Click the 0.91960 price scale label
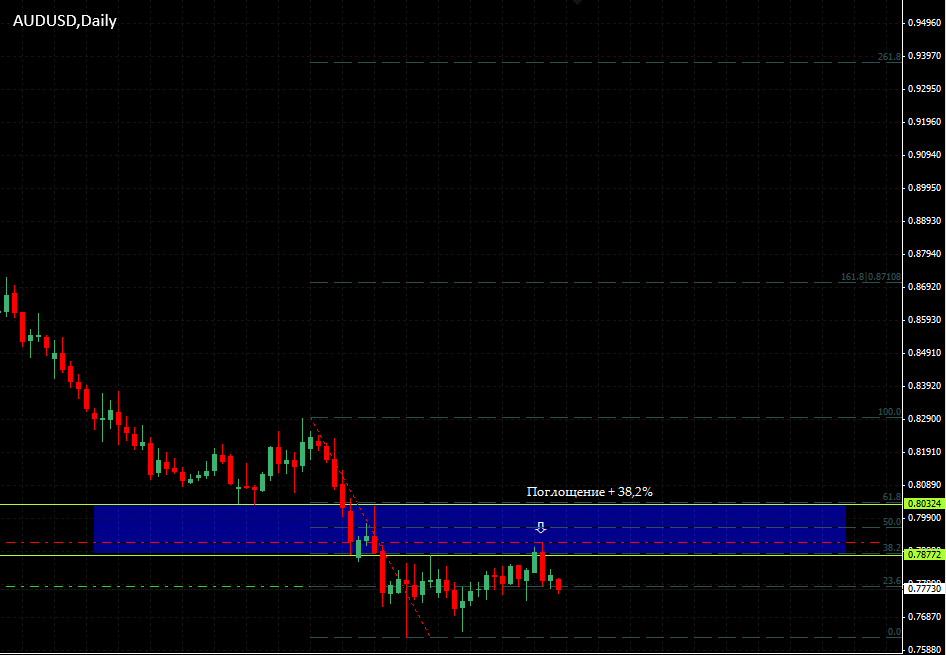The width and height of the screenshot is (946, 655). 924,122
